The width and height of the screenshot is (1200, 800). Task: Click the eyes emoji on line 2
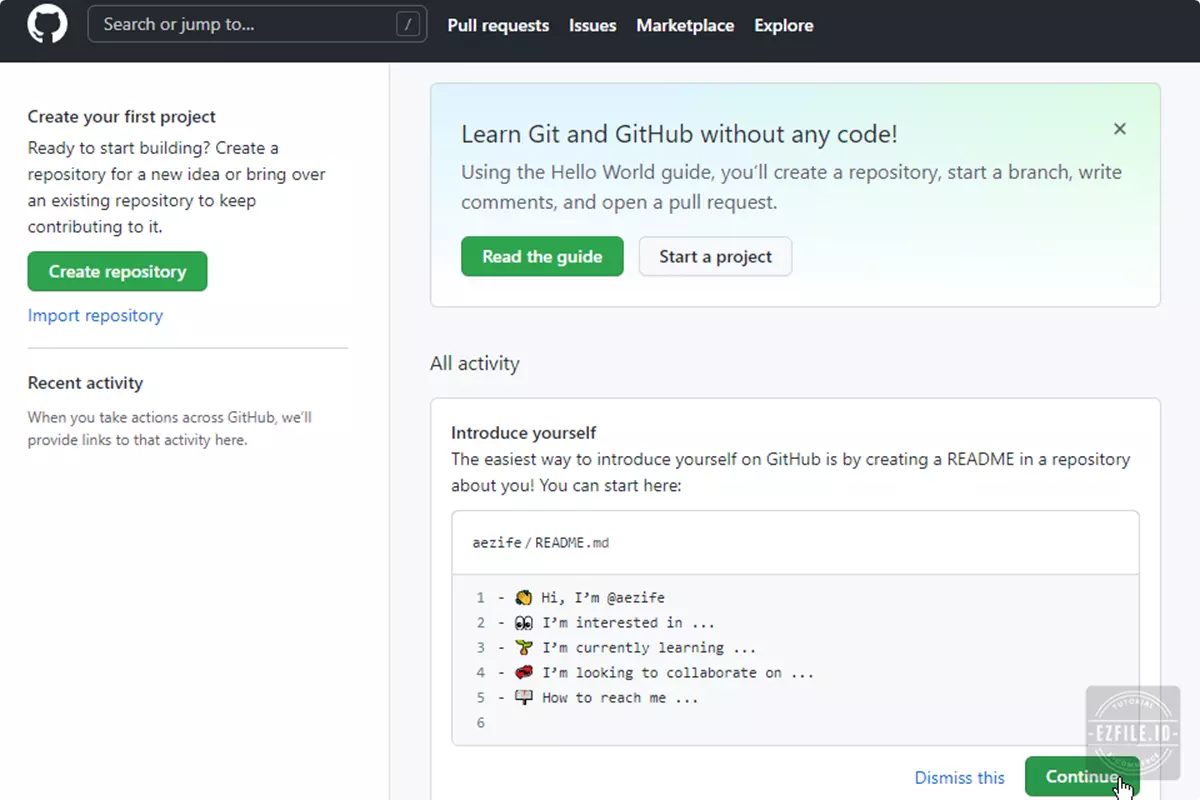[x=523, y=623]
